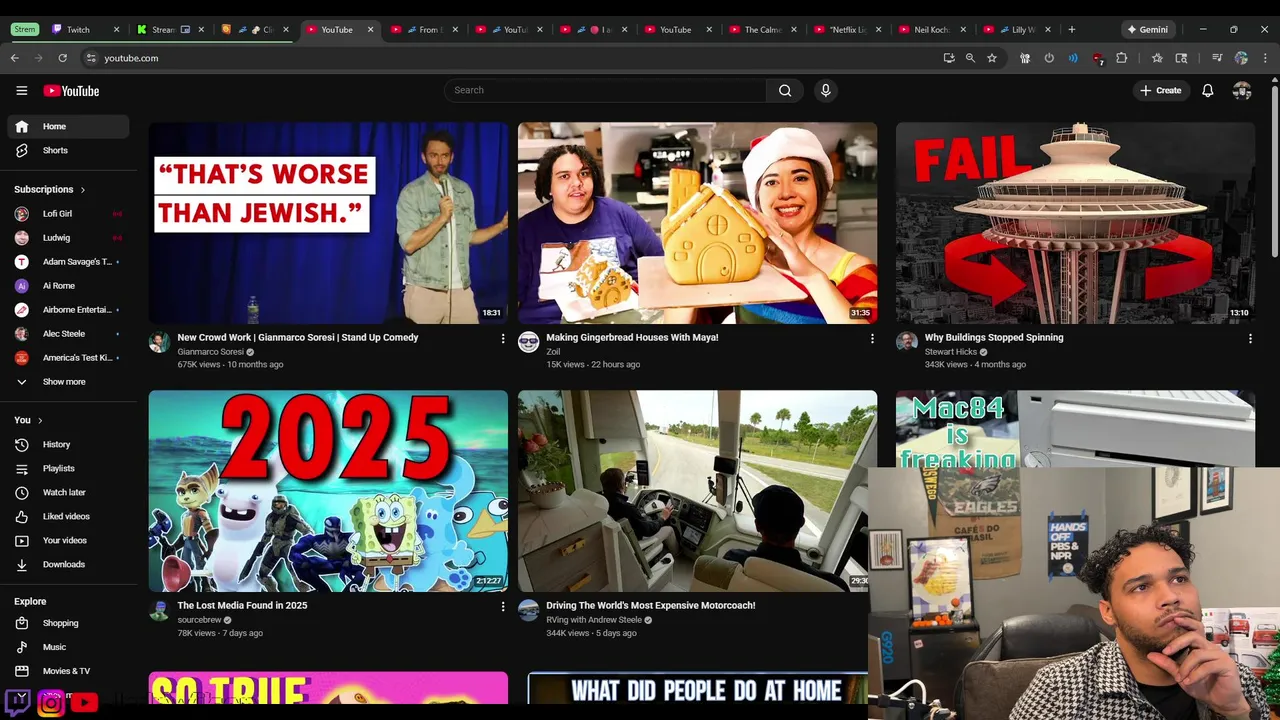Switch to the Twitch browser tab

tap(86, 29)
